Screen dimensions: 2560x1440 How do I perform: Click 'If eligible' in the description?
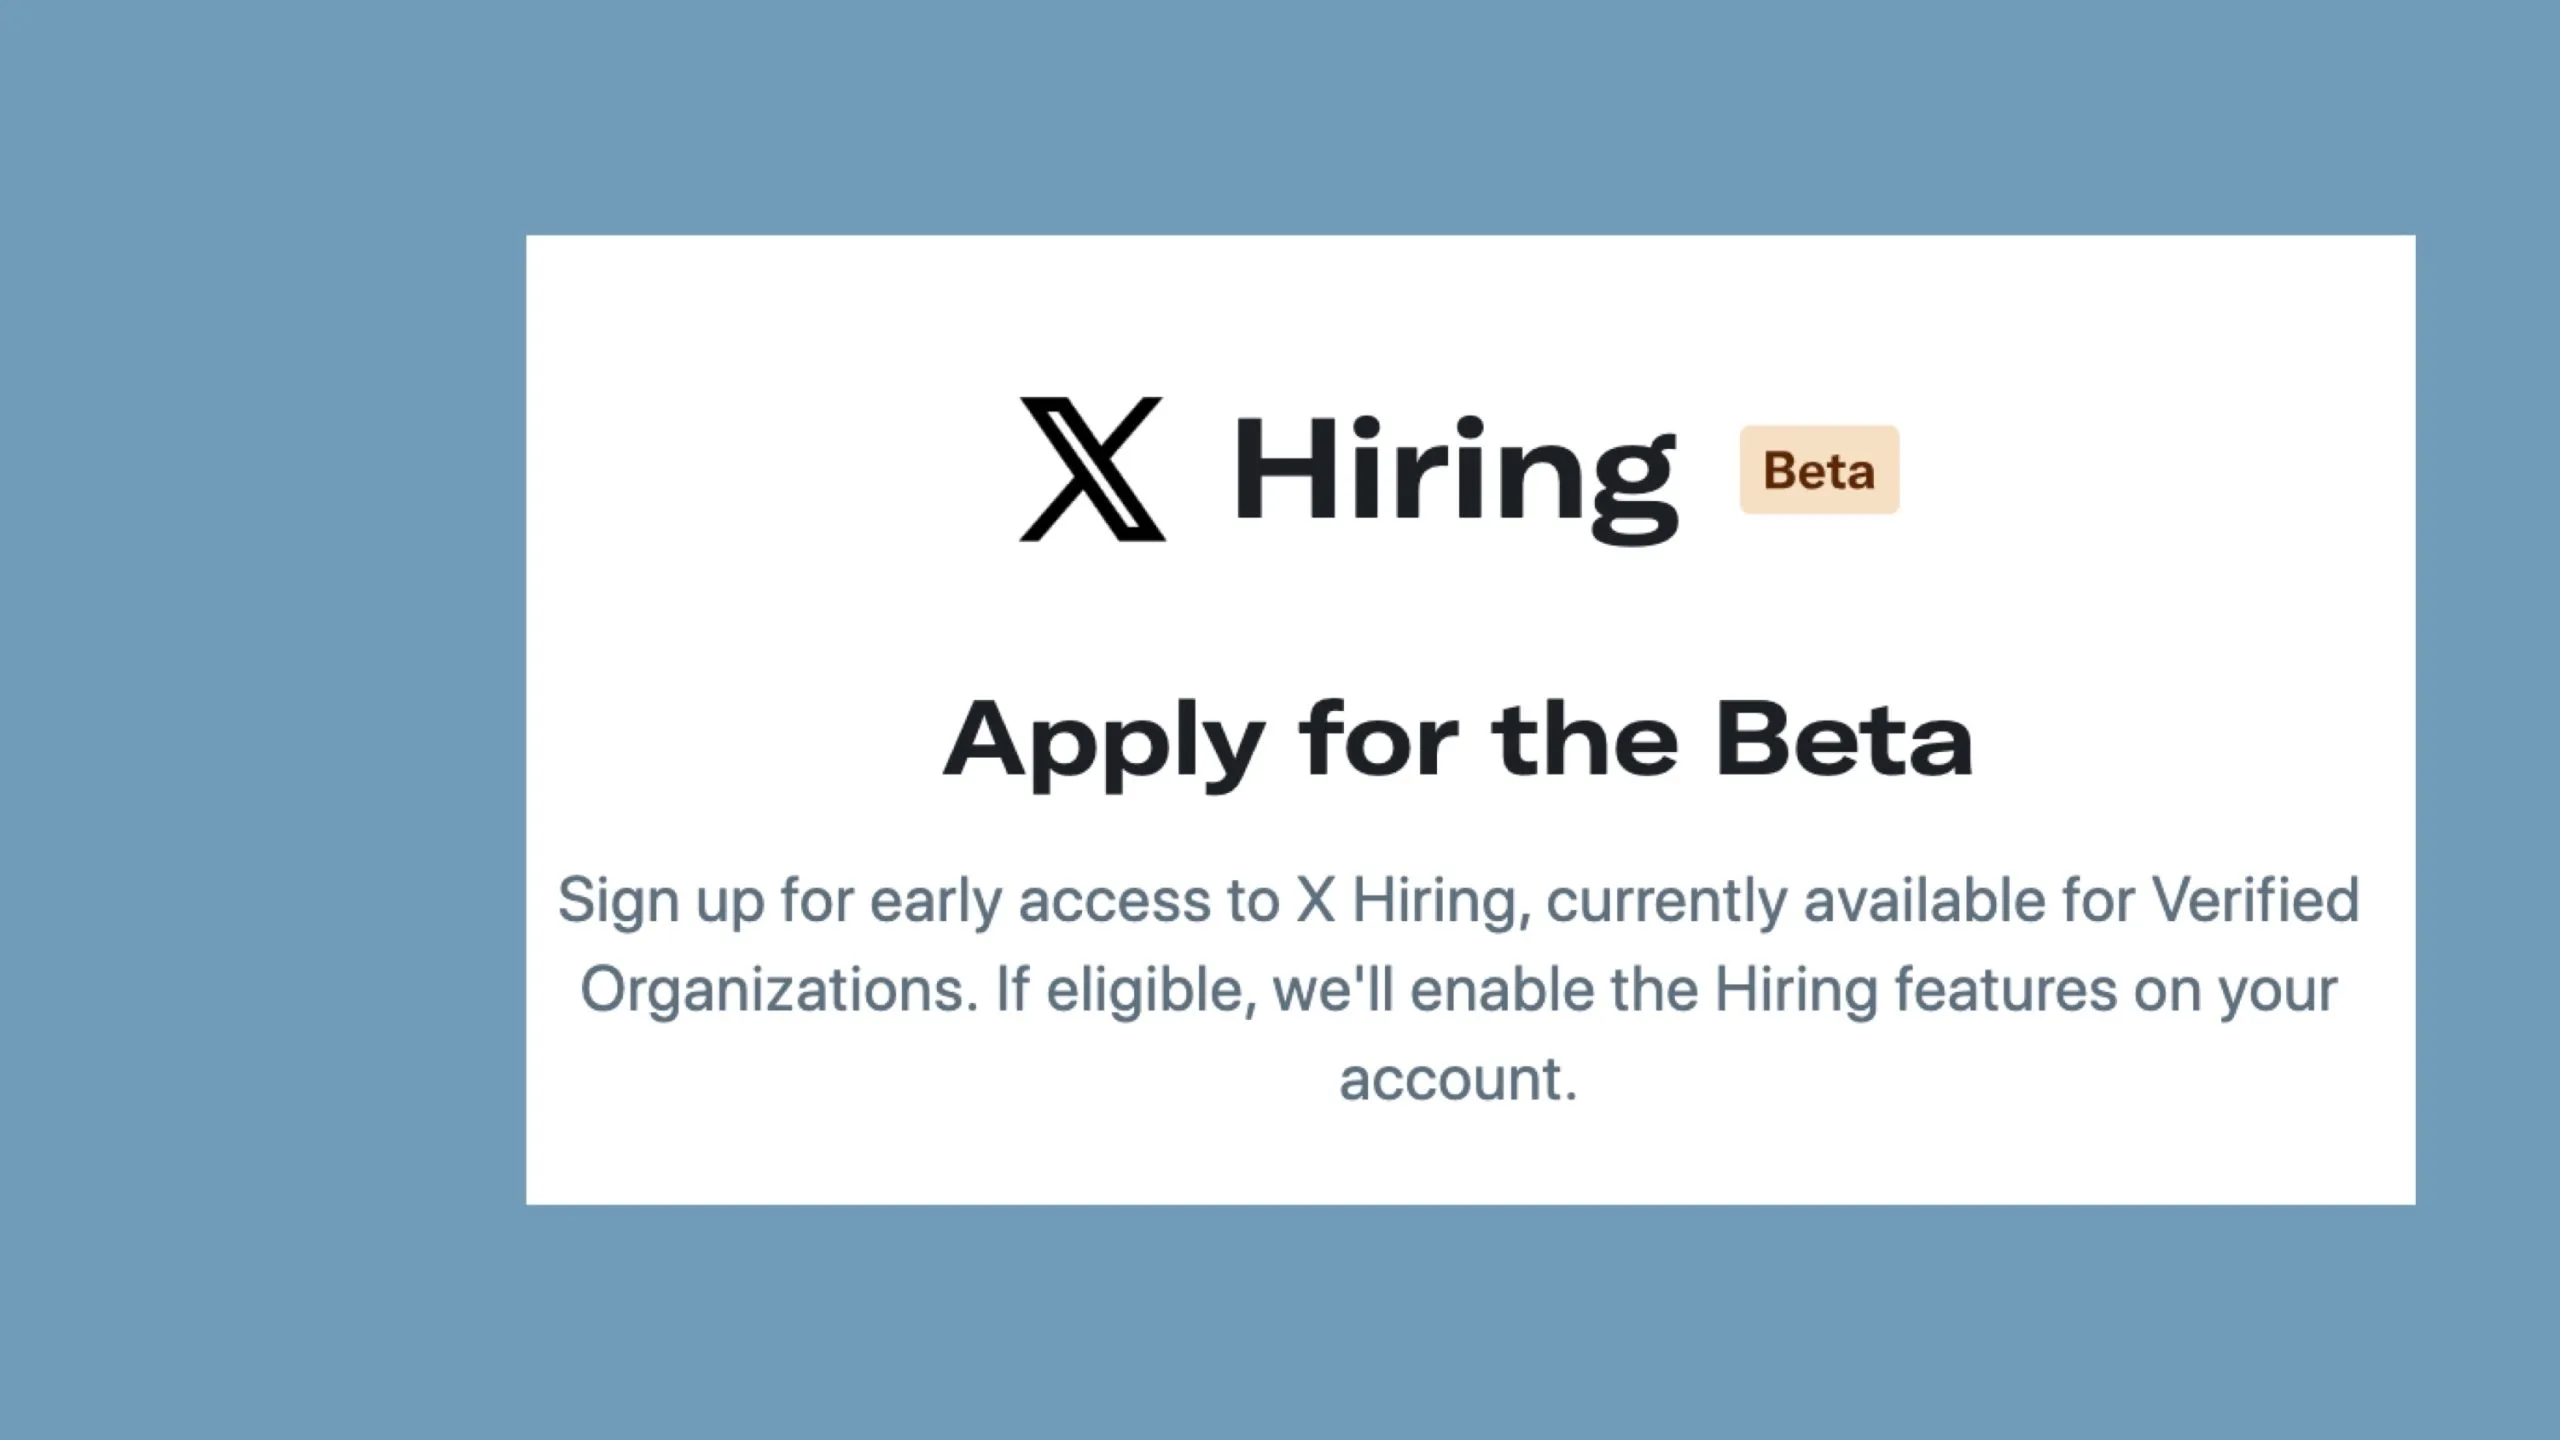coord(1125,990)
